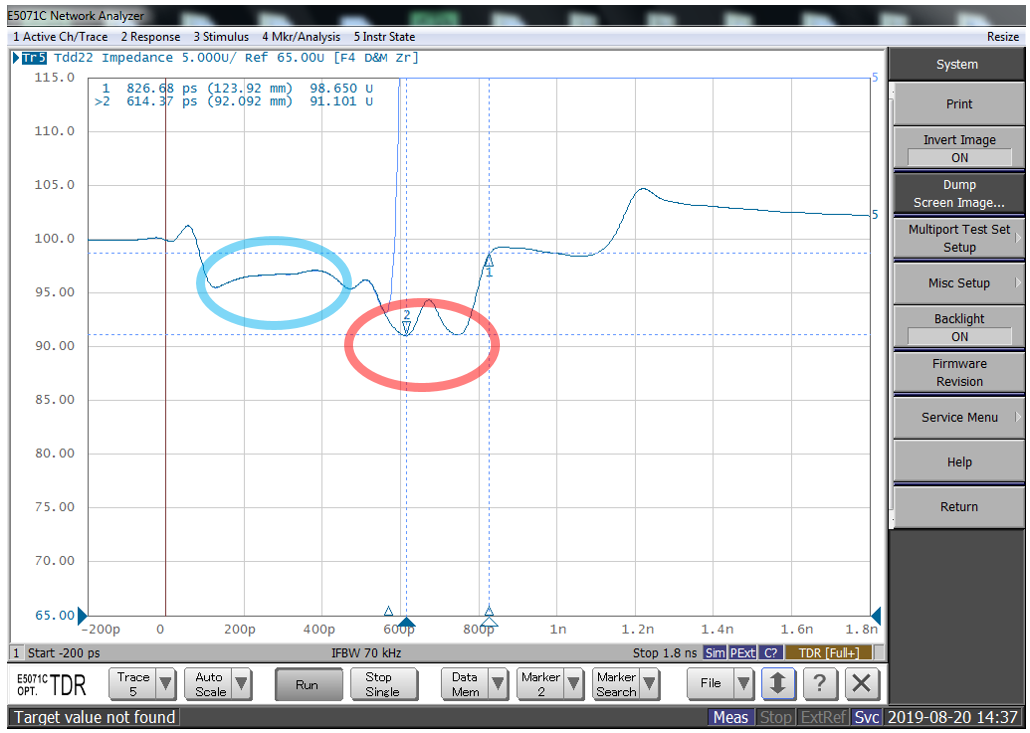
Task: Click the Print softkey
Action: point(958,104)
